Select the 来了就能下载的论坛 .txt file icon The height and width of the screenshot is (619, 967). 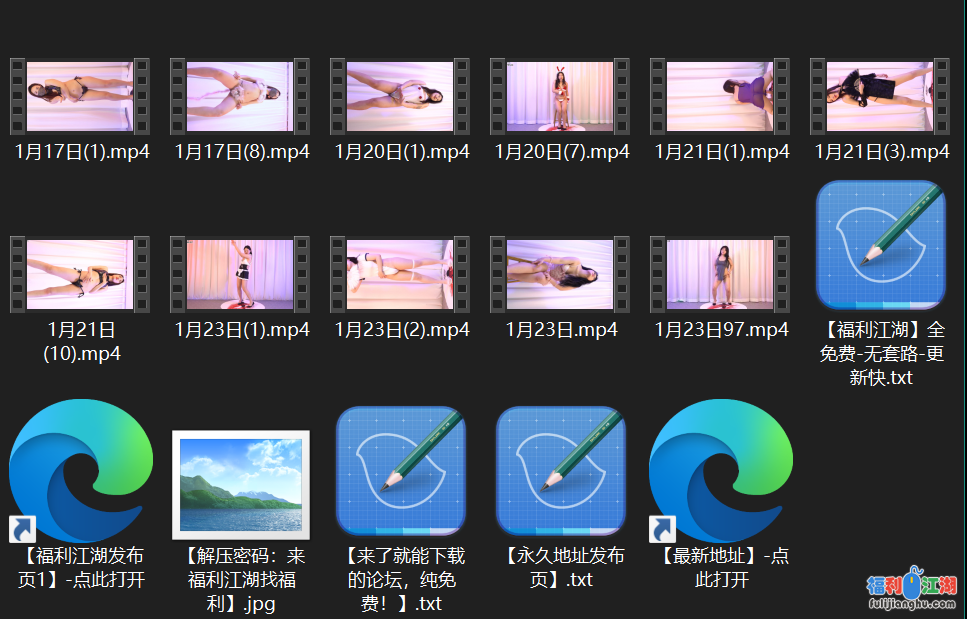400,470
